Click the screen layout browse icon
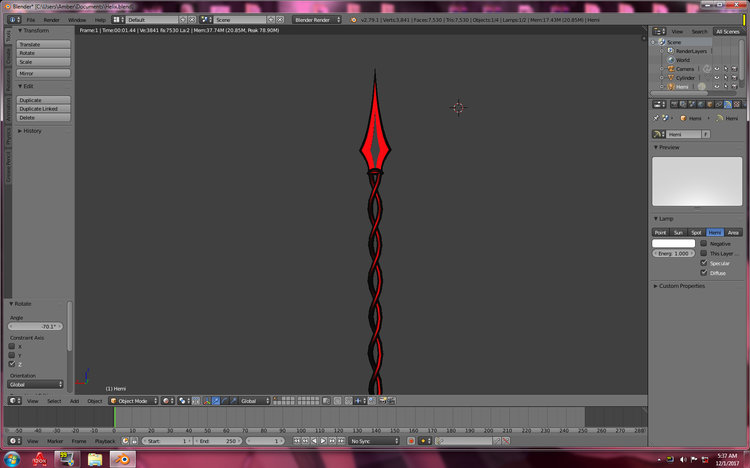 click(118, 20)
